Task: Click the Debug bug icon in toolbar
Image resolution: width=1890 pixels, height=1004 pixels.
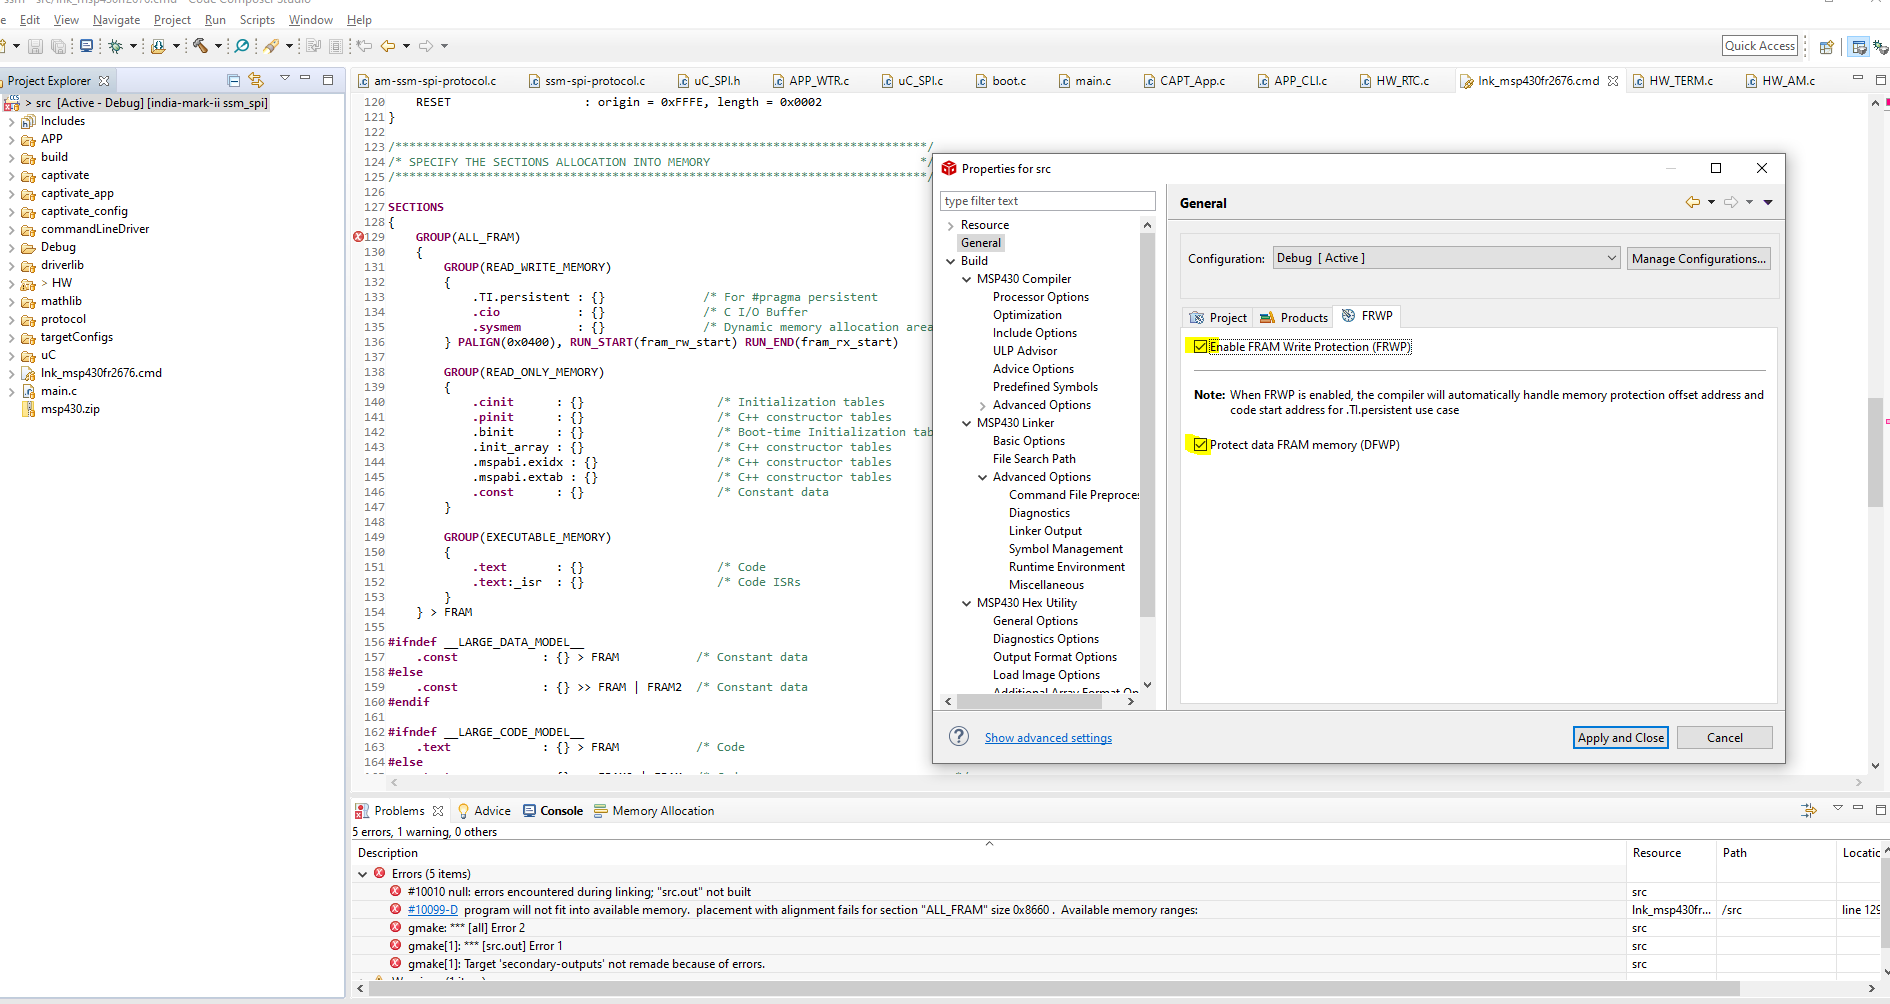Action: pos(116,46)
